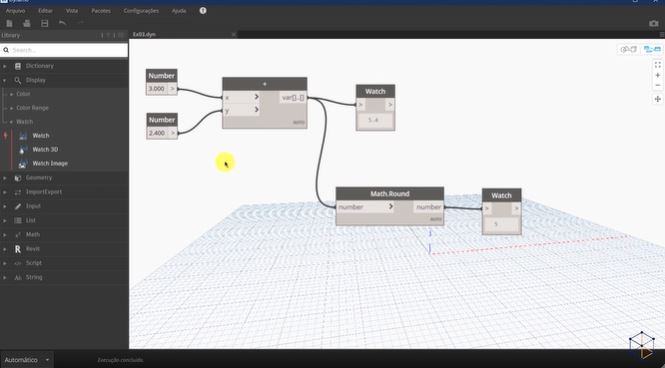
Task: Click the Input pencil category icon
Action: [18, 206]
